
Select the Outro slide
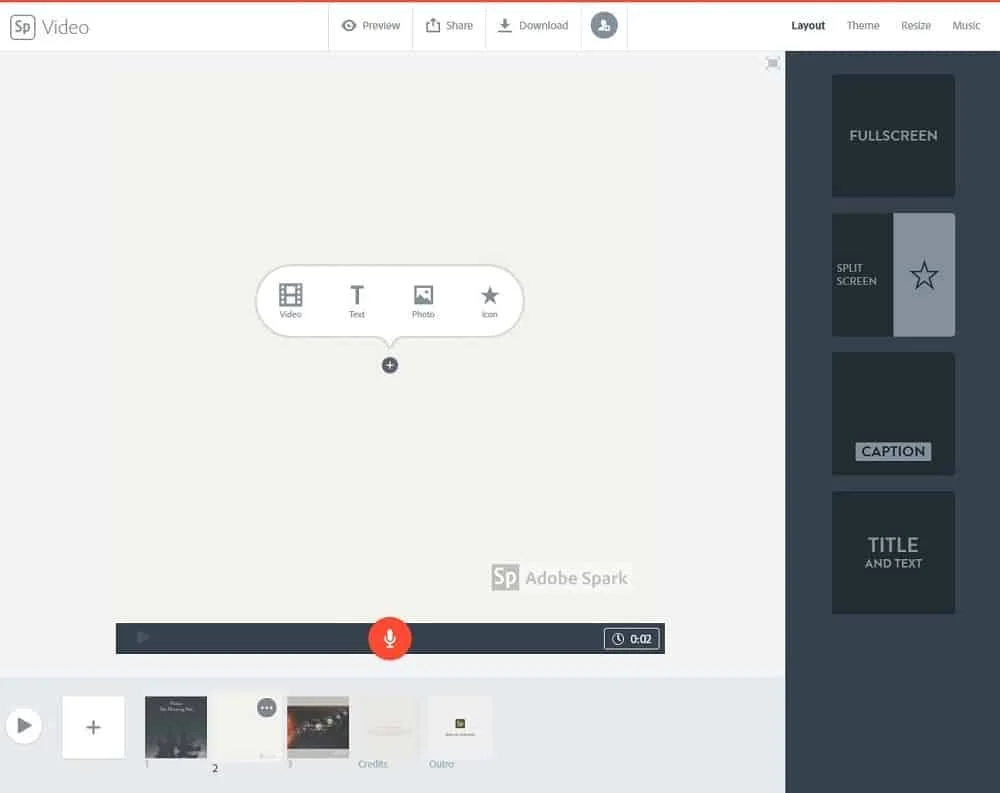[x=460, y=727]
